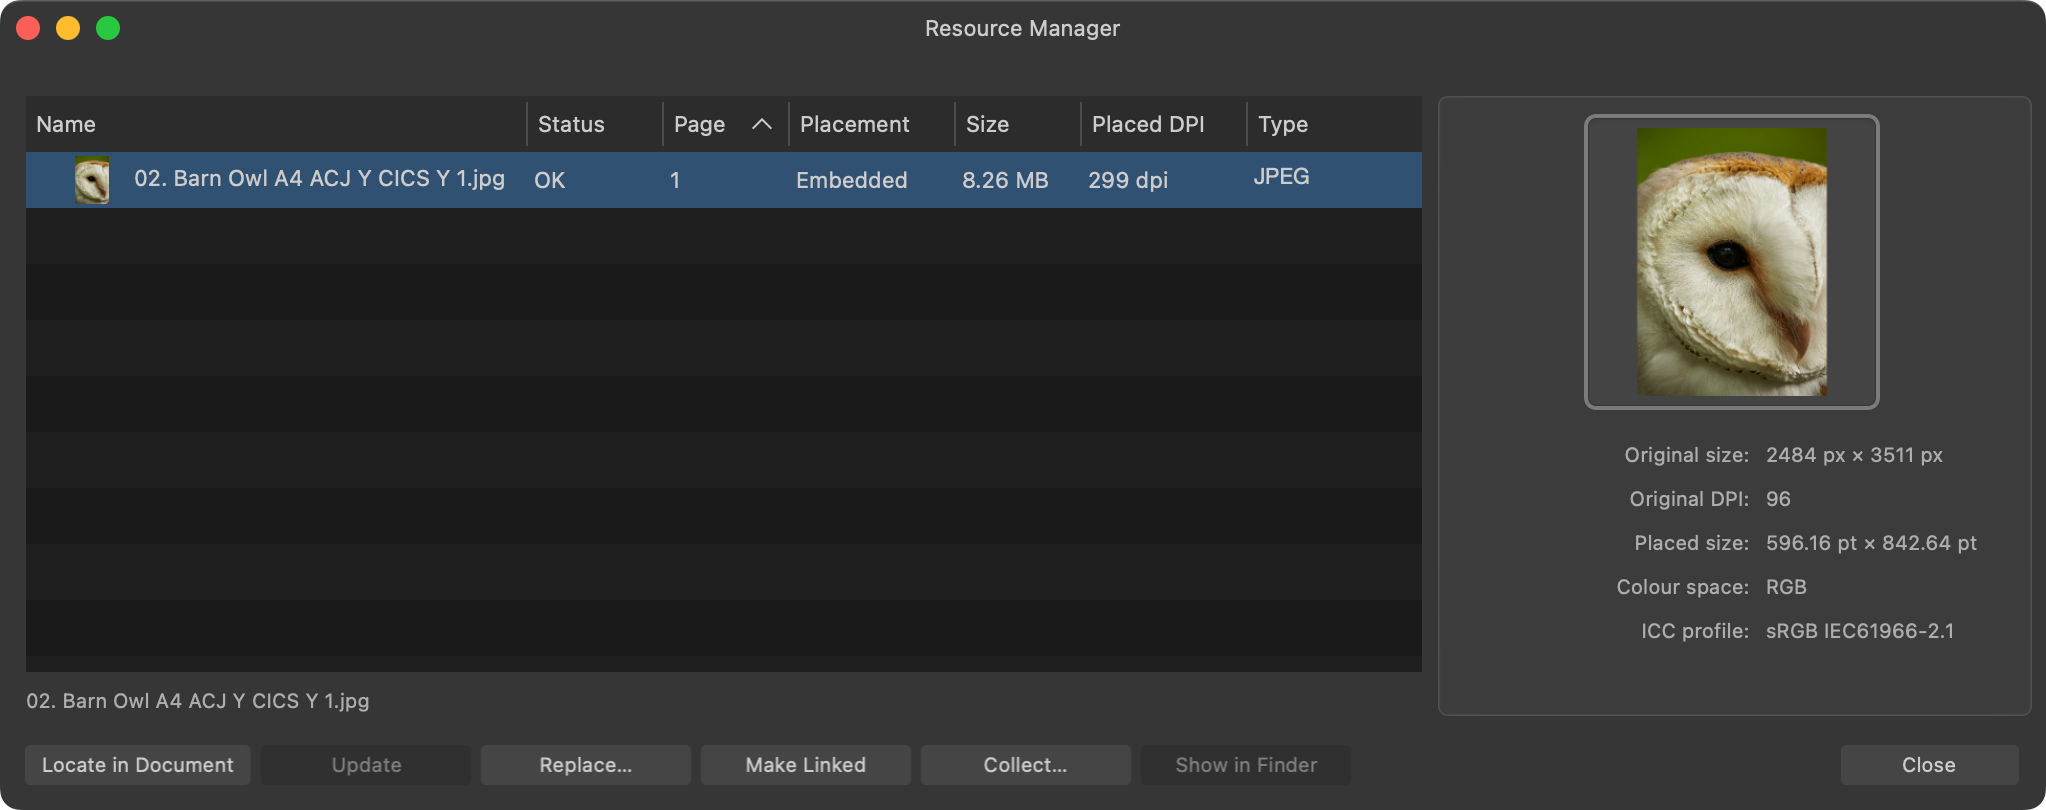Click the Collect... button
The width and height of the screenshot is (2046, 810).
[x=1026, y=765]
